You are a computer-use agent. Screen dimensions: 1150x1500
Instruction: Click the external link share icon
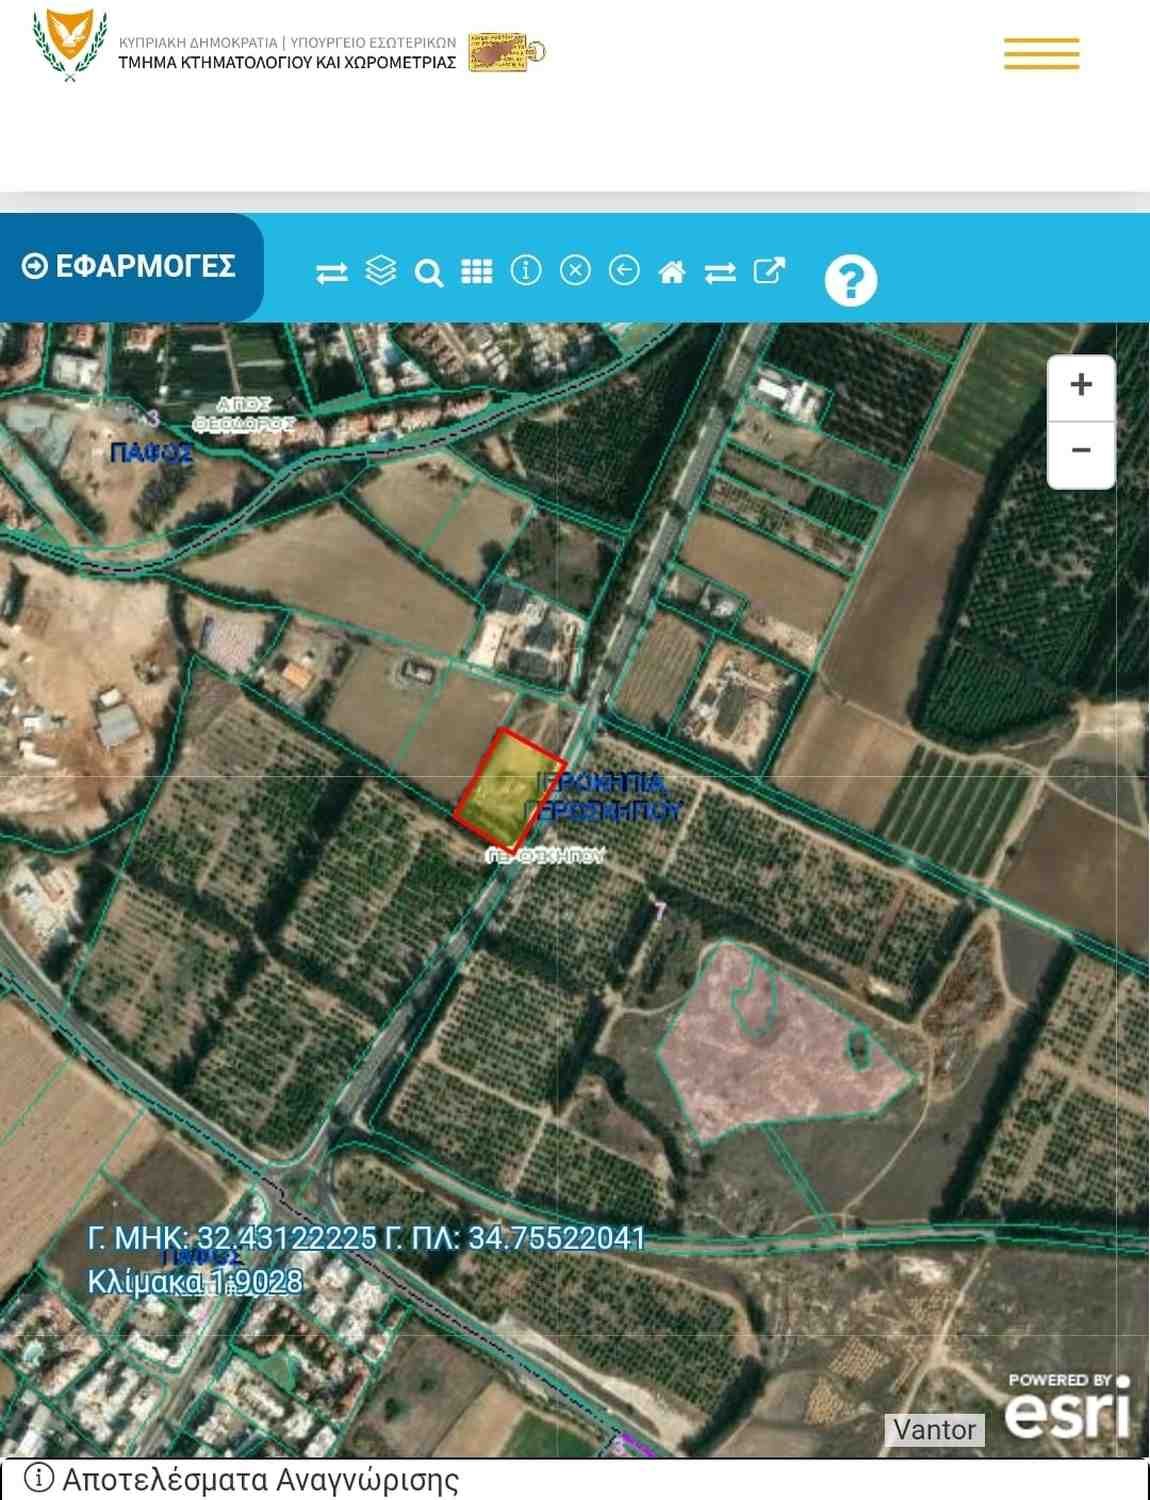769,270
